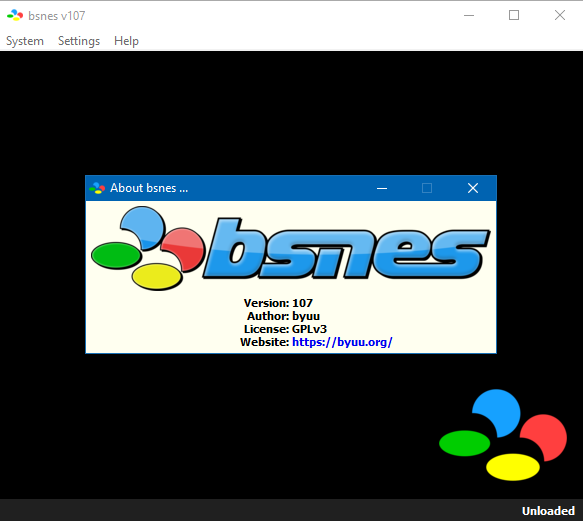The image size is (583, 521).
Task: Close the About bsnes dialog
Action: tap(473, 188)
